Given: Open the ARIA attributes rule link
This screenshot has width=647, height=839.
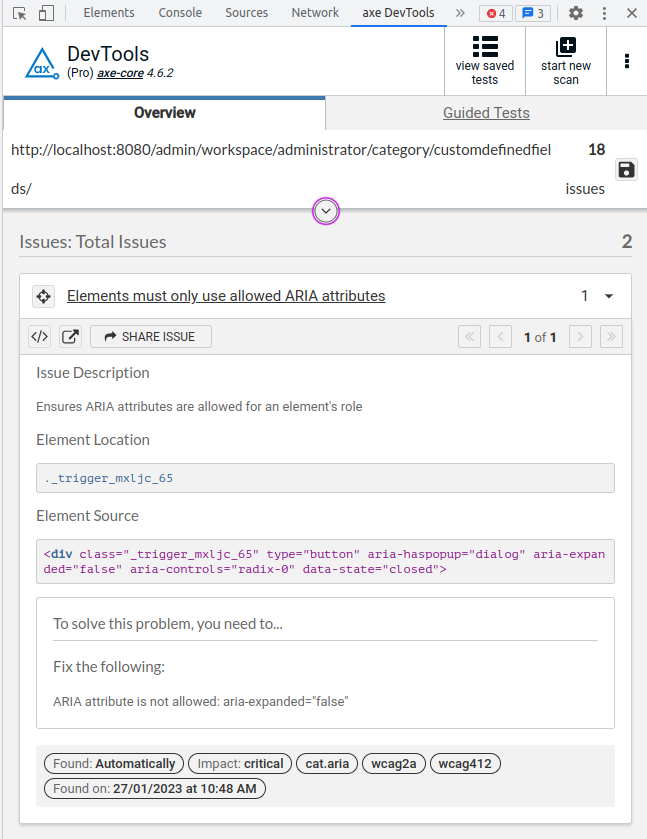Looking at the screenshot, I should (226, 296).
